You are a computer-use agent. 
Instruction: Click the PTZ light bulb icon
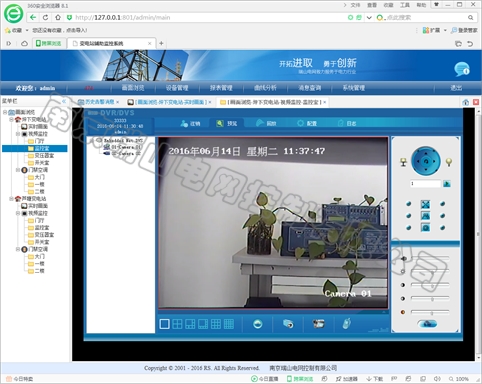pos(449,162)
